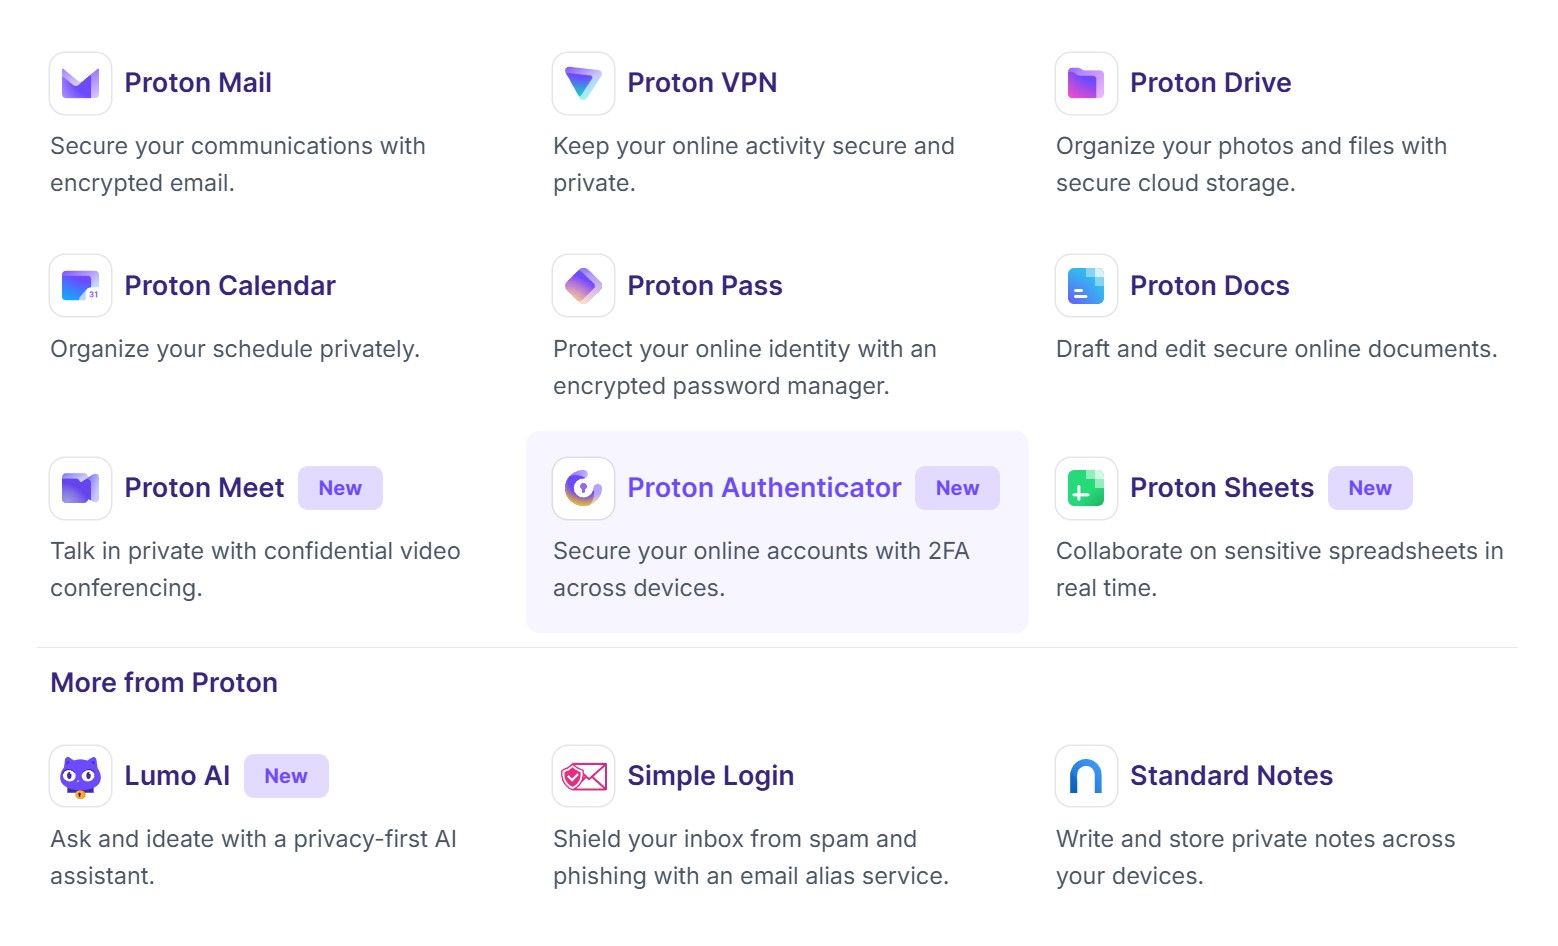Click the Standard Notes arch icon

1086,776
